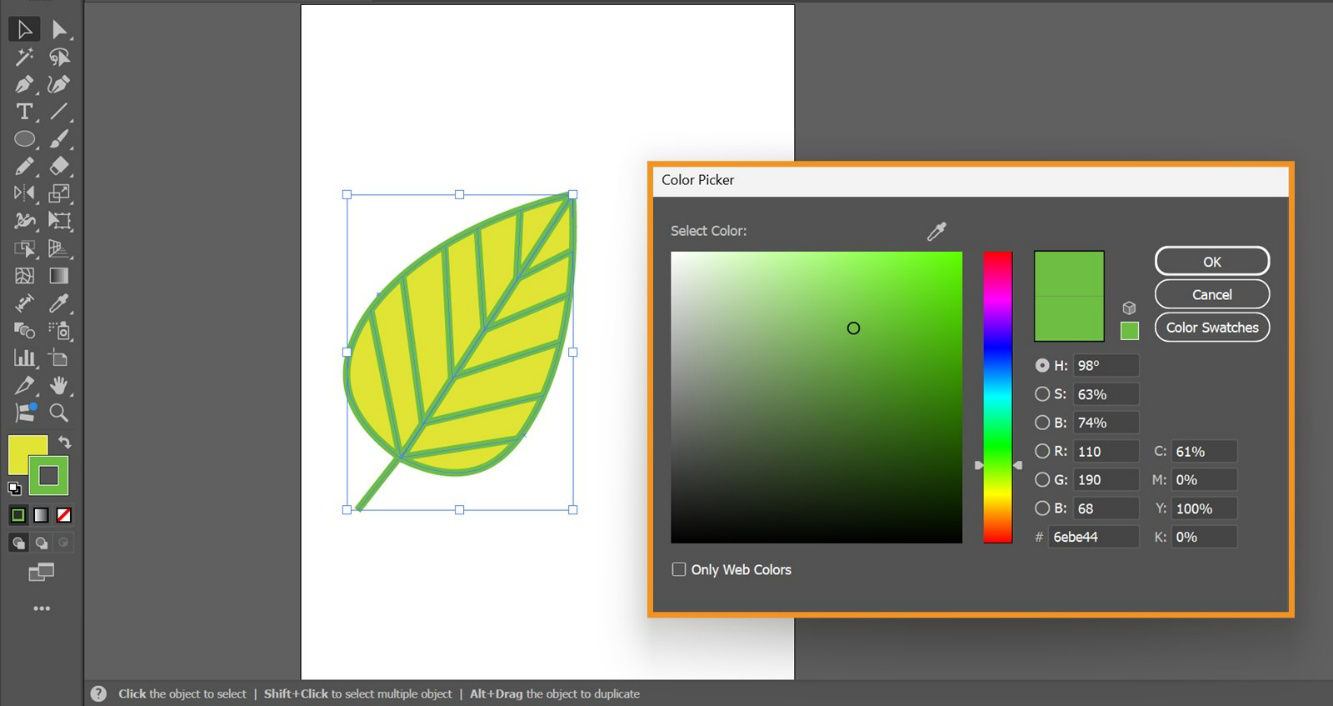Viewport: 1333px width, 706px height.
Task: Select the Pen tool
Action: pyautogui.click(x=23, y=84)
